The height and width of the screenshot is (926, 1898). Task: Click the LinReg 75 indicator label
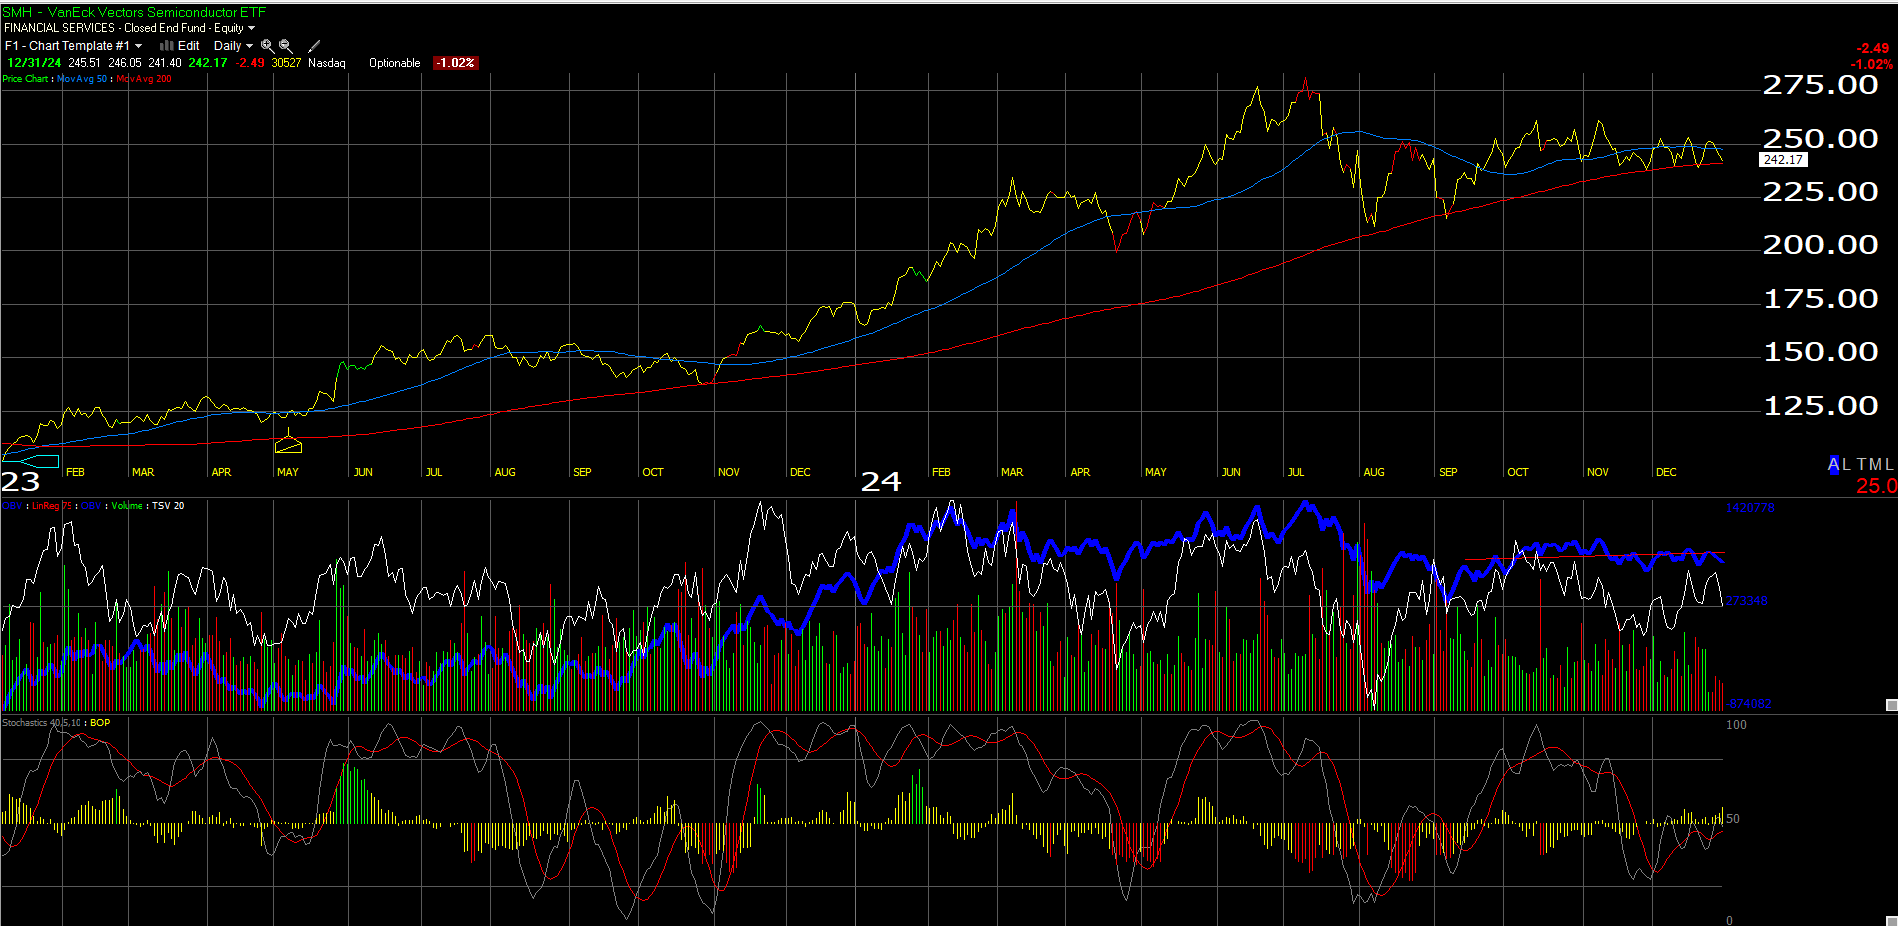pos(52,506)
